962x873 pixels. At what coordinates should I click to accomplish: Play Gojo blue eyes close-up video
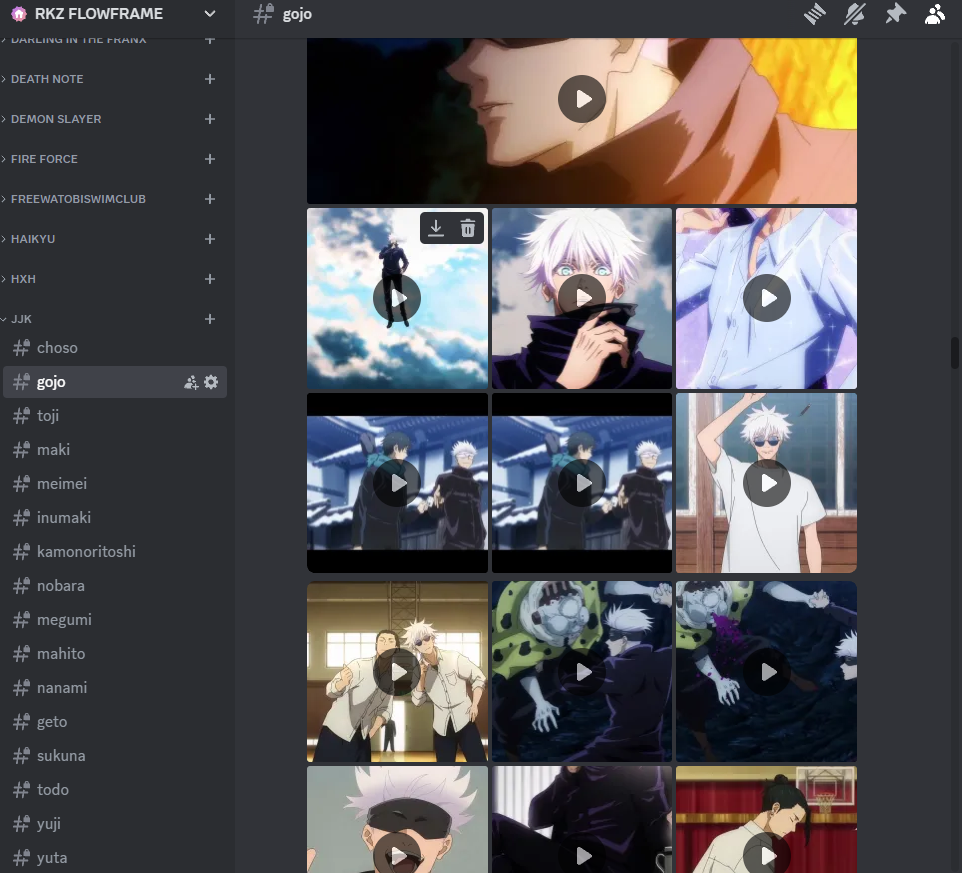pyautogui.click(x=582, y=298)
